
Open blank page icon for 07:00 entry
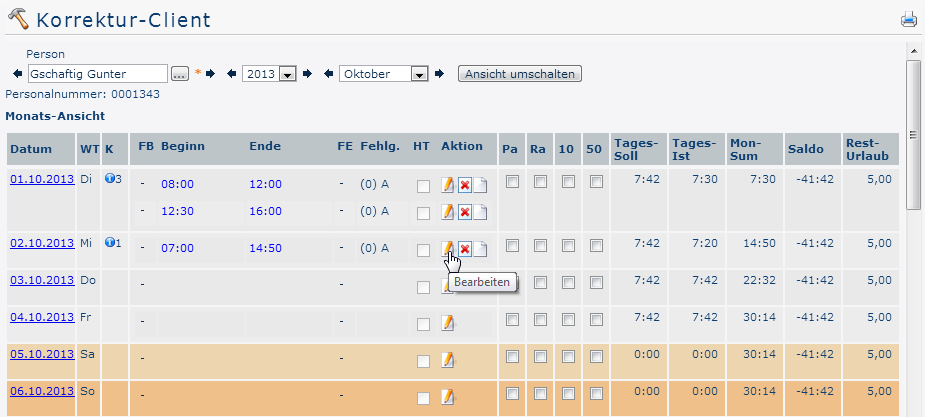tap(480, 249)
